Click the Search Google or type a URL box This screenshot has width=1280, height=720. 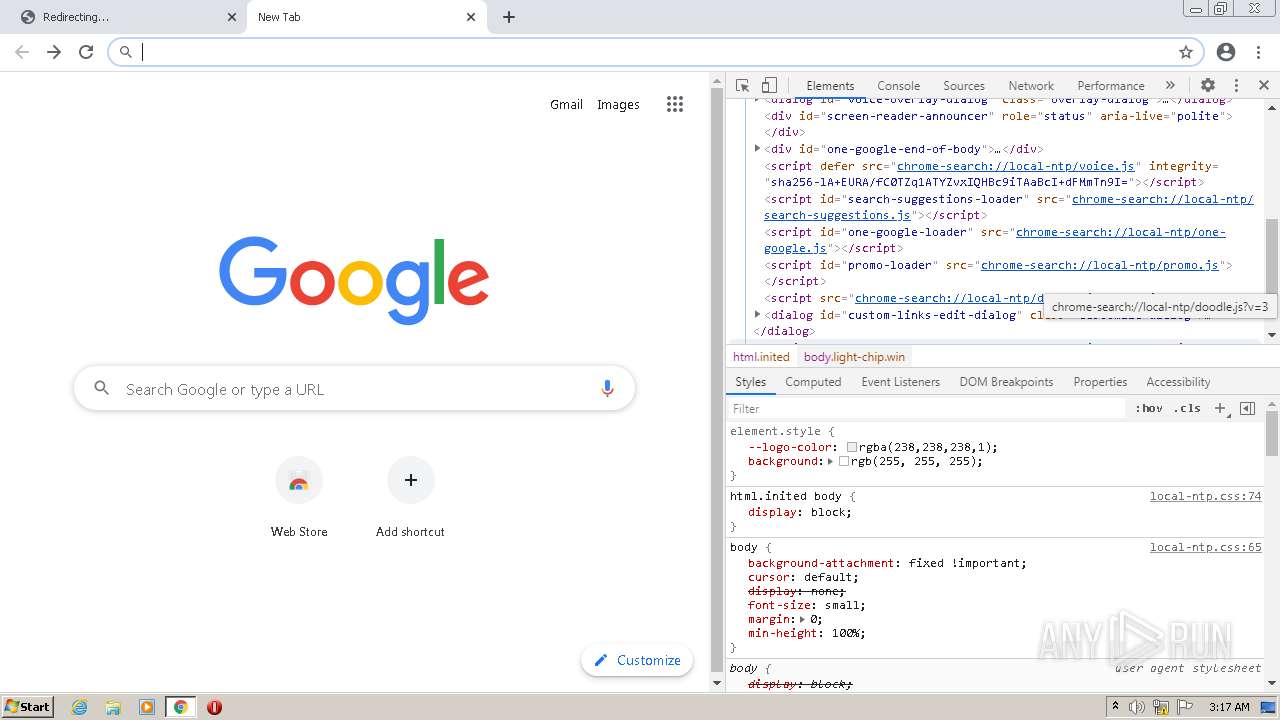pyautogui.click(x=354, y=389)
